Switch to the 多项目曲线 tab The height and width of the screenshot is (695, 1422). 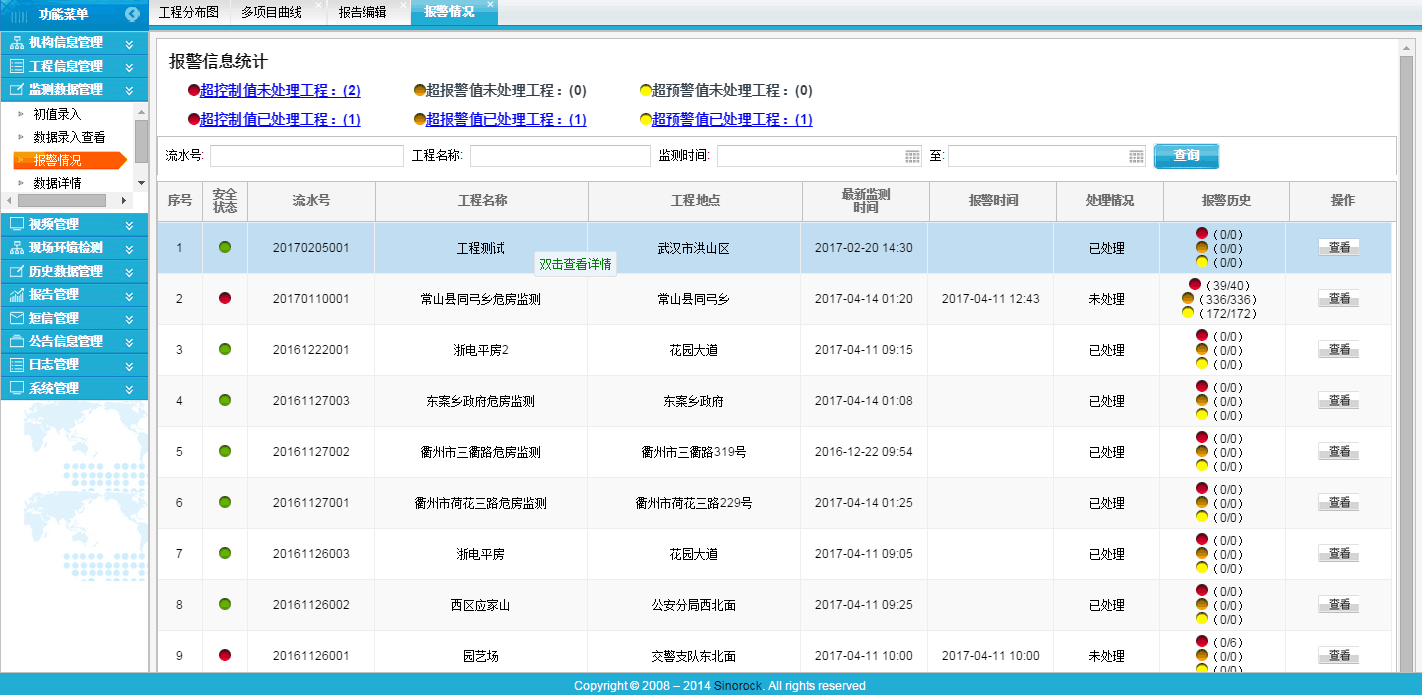pyautogui.click(x=271, y=12)
